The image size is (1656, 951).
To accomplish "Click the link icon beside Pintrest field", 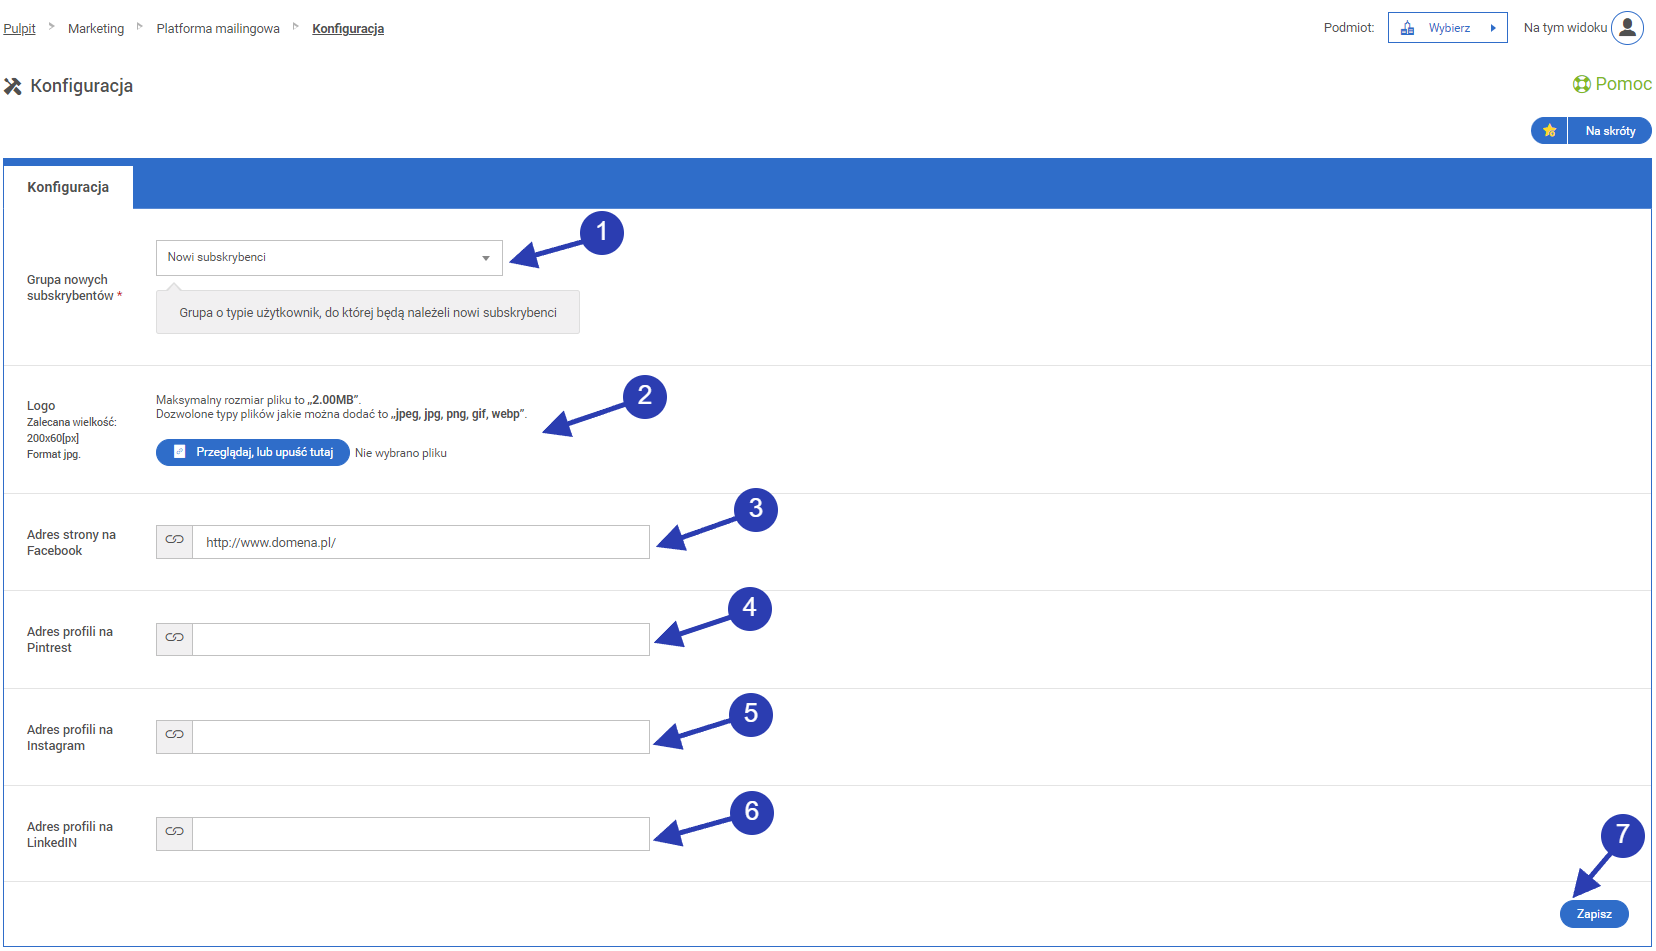I will [x=175, y=639].
